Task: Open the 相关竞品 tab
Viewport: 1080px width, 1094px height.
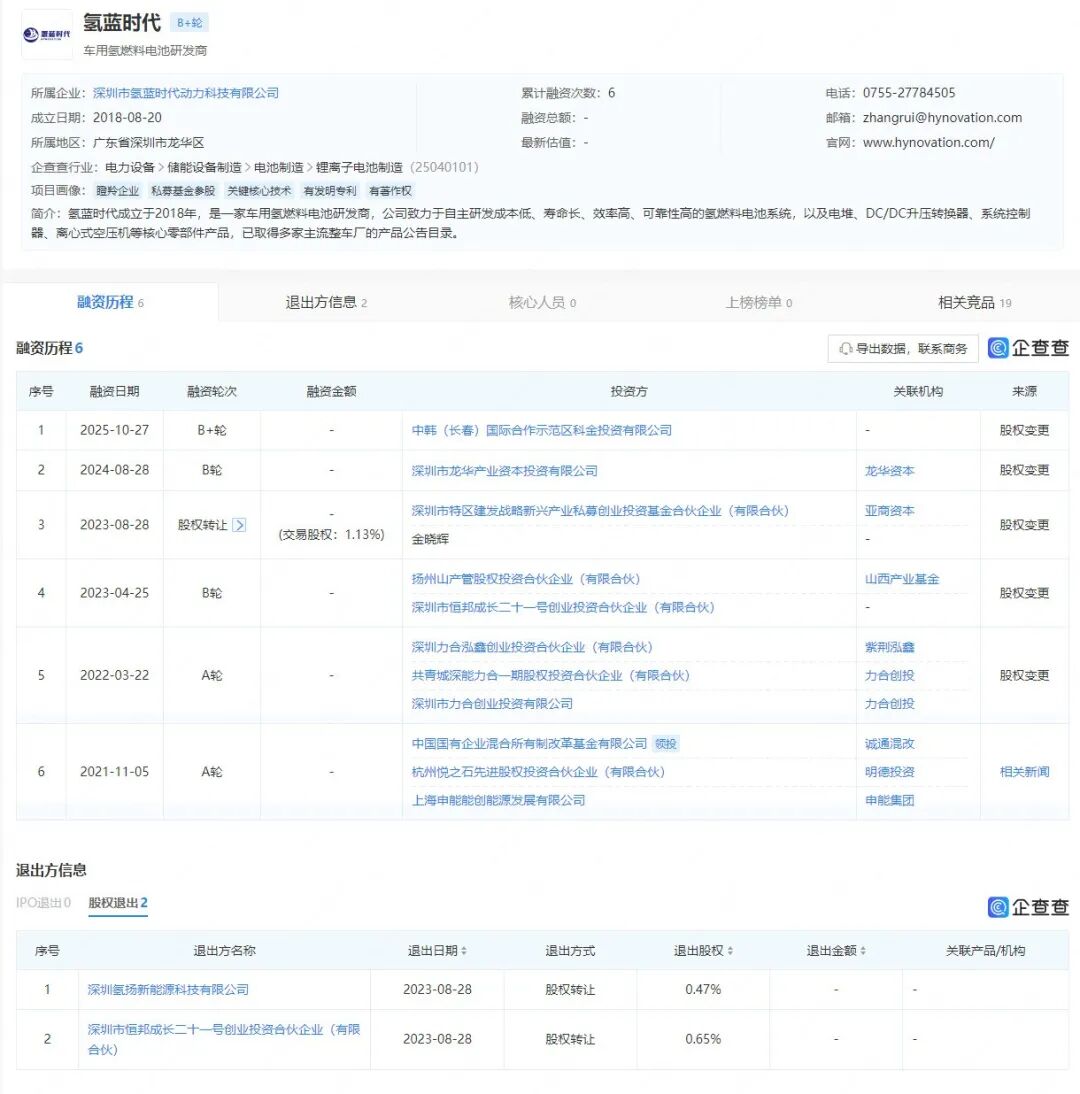Action: tap(974, 302)
